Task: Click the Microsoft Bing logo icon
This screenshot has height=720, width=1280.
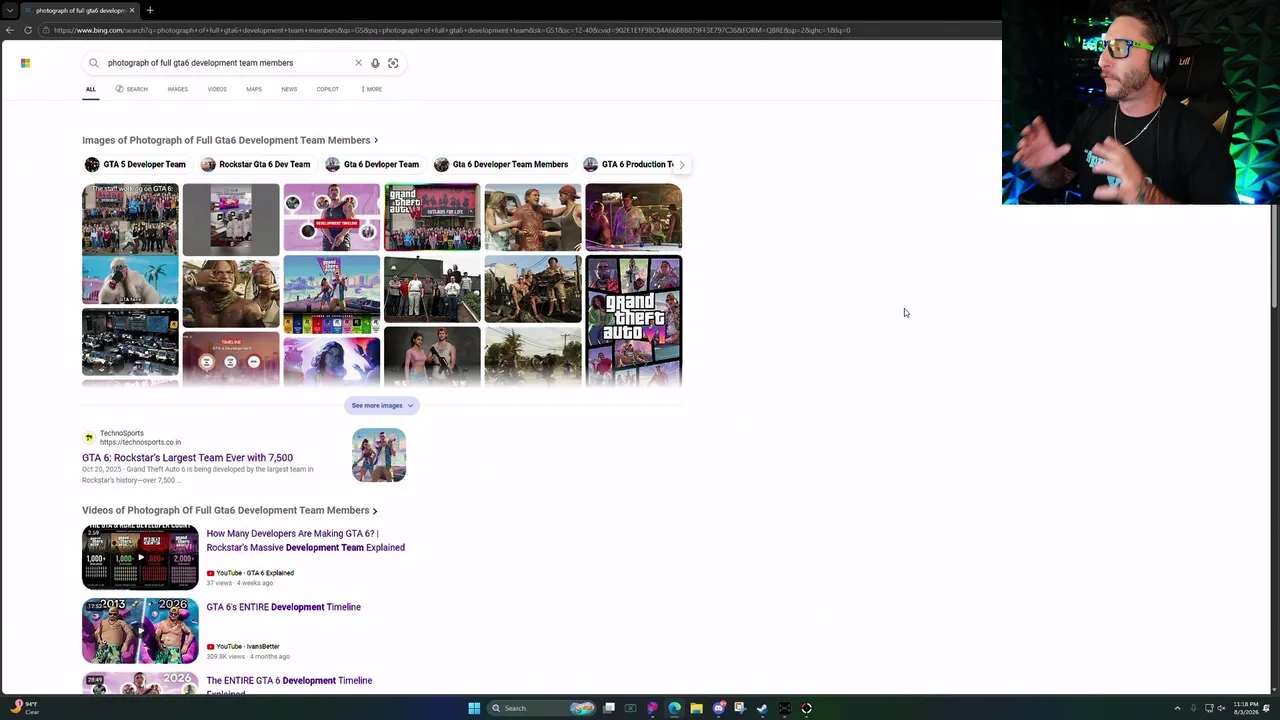Action: pyautogui.click(x=25, y=63)
